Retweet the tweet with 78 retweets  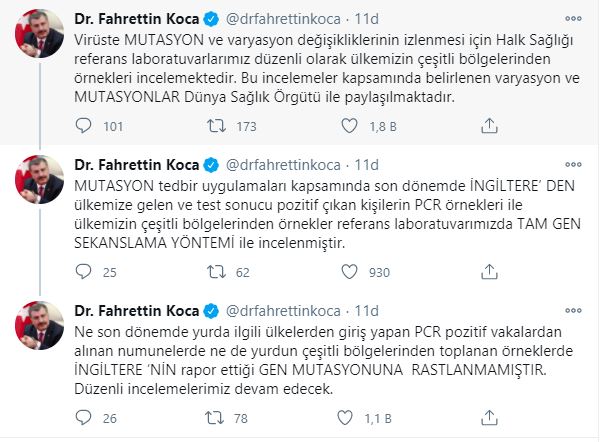click(x=215, y=418)
